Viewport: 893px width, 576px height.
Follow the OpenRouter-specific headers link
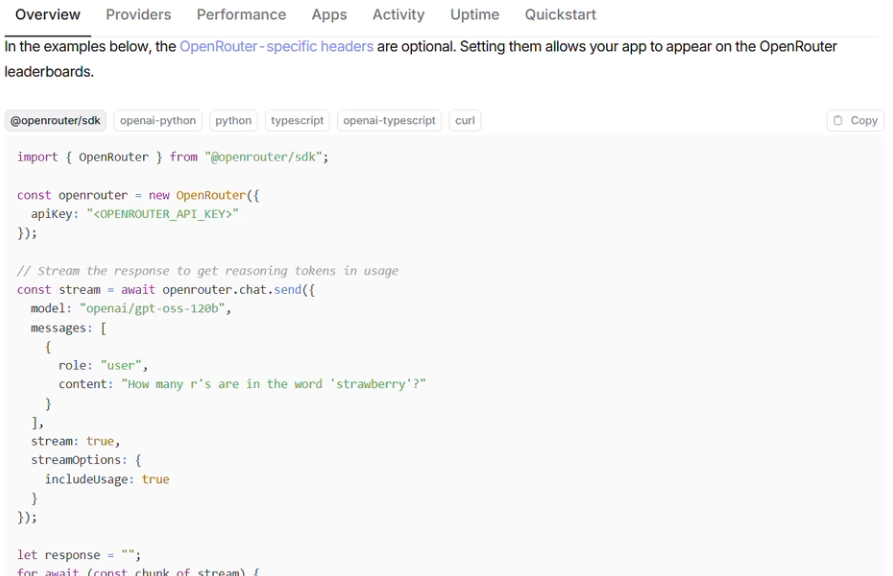277,47
